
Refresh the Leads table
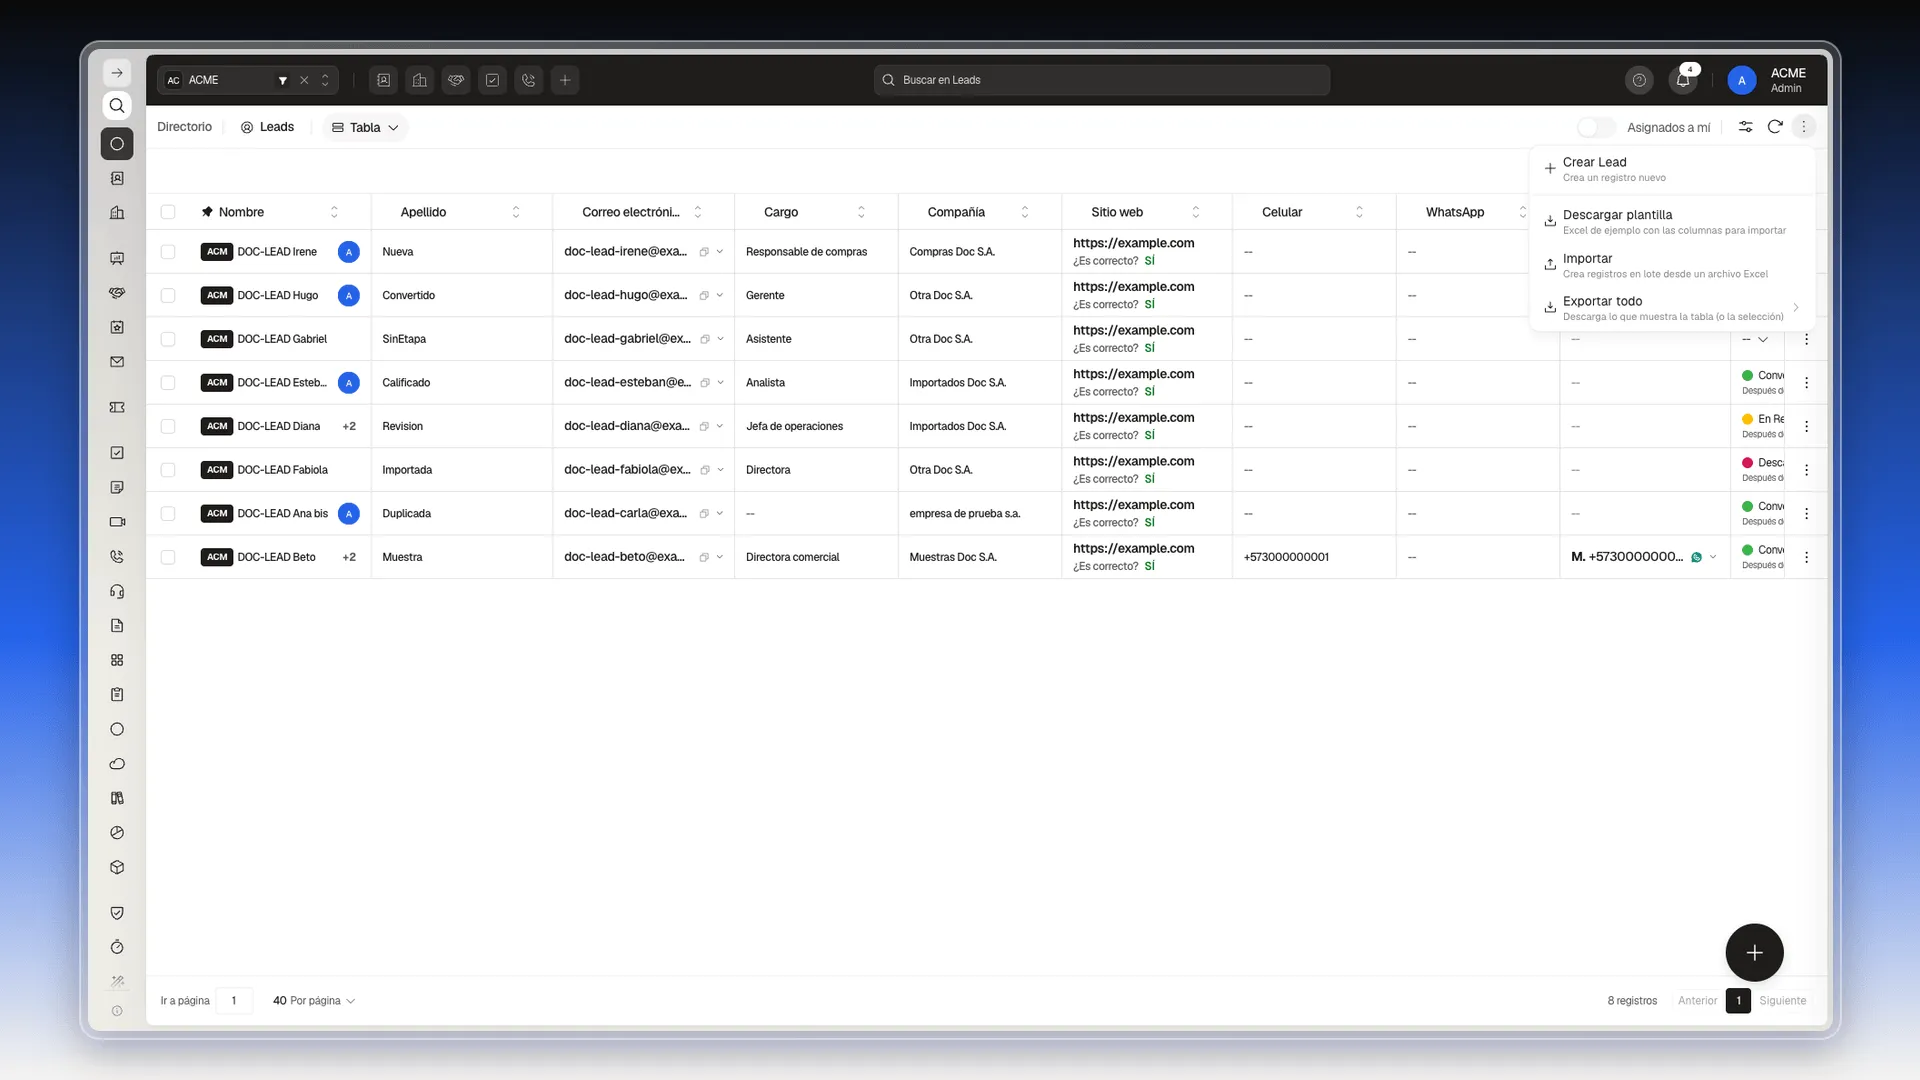1775,127
